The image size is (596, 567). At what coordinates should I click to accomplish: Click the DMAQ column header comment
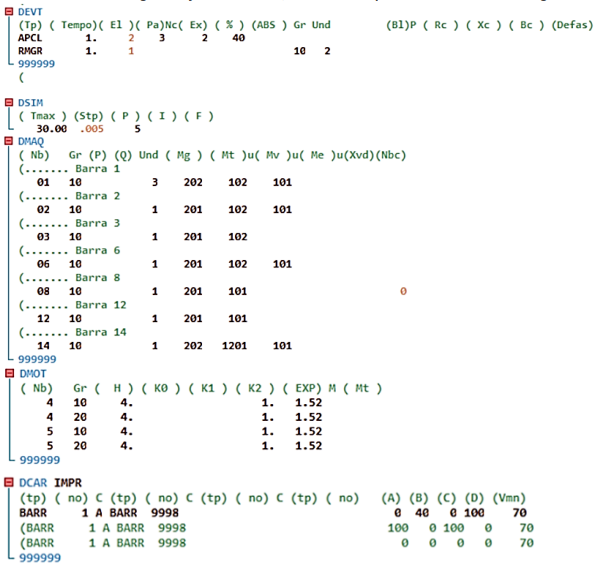(x=212, y=155)
